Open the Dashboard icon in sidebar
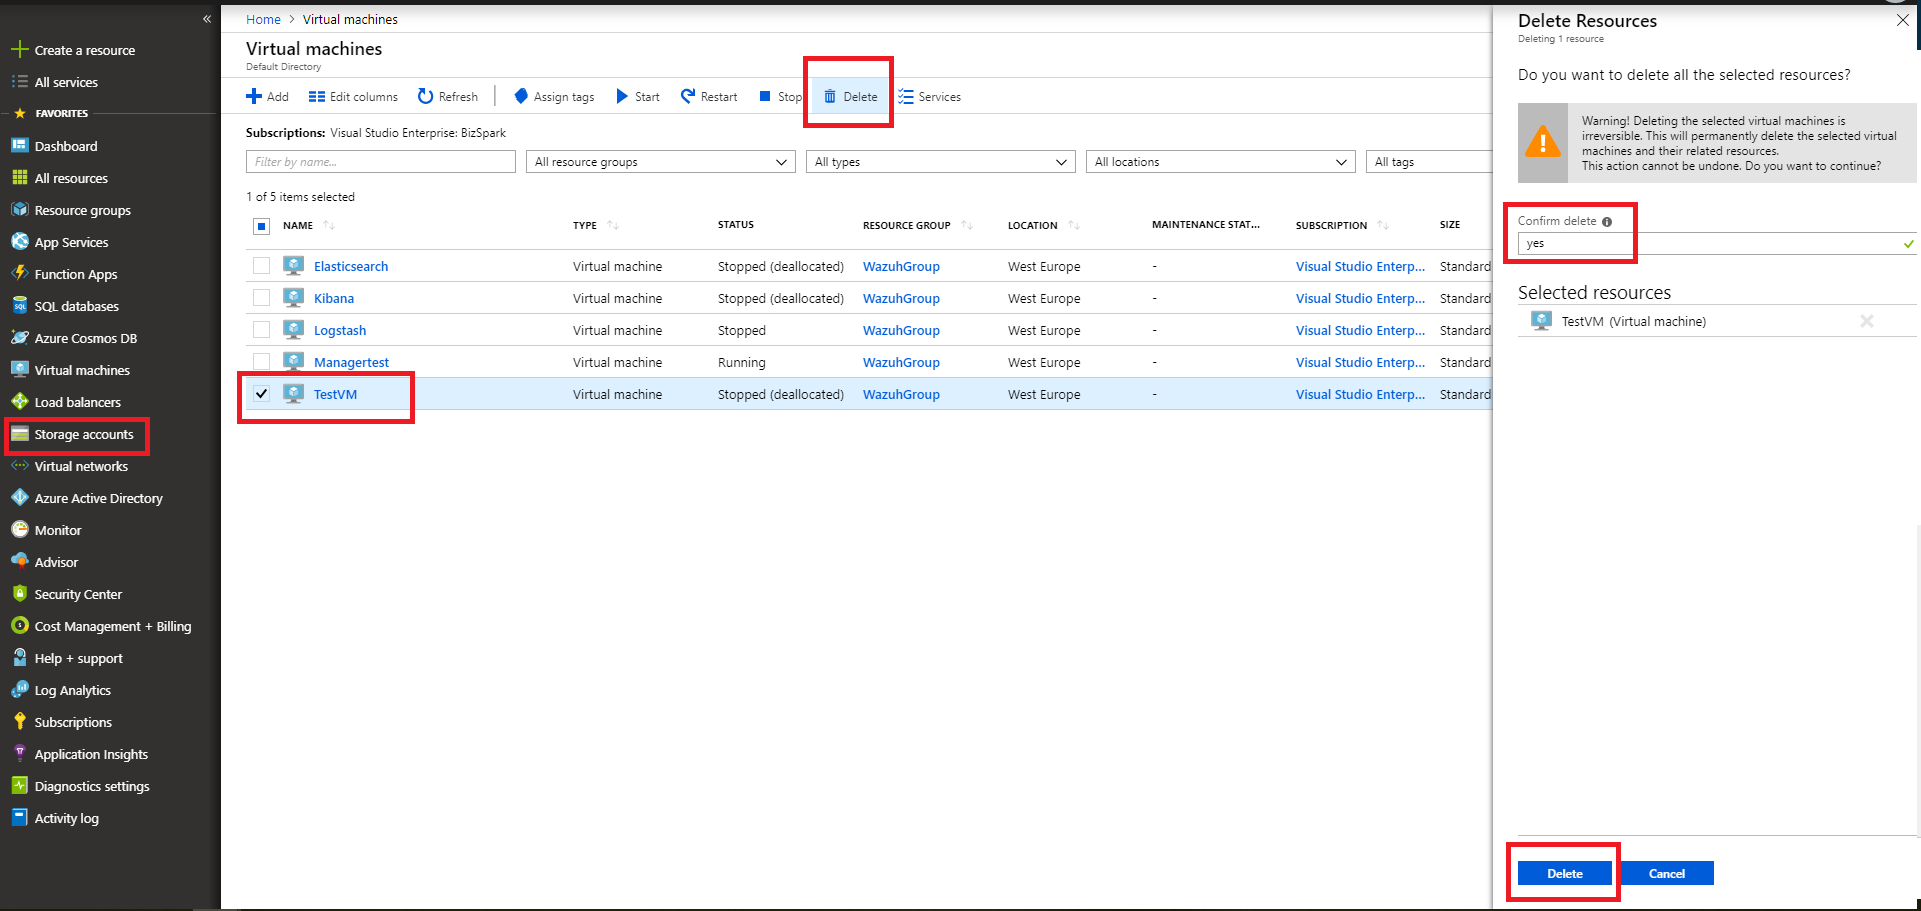 tap(19, 146)
